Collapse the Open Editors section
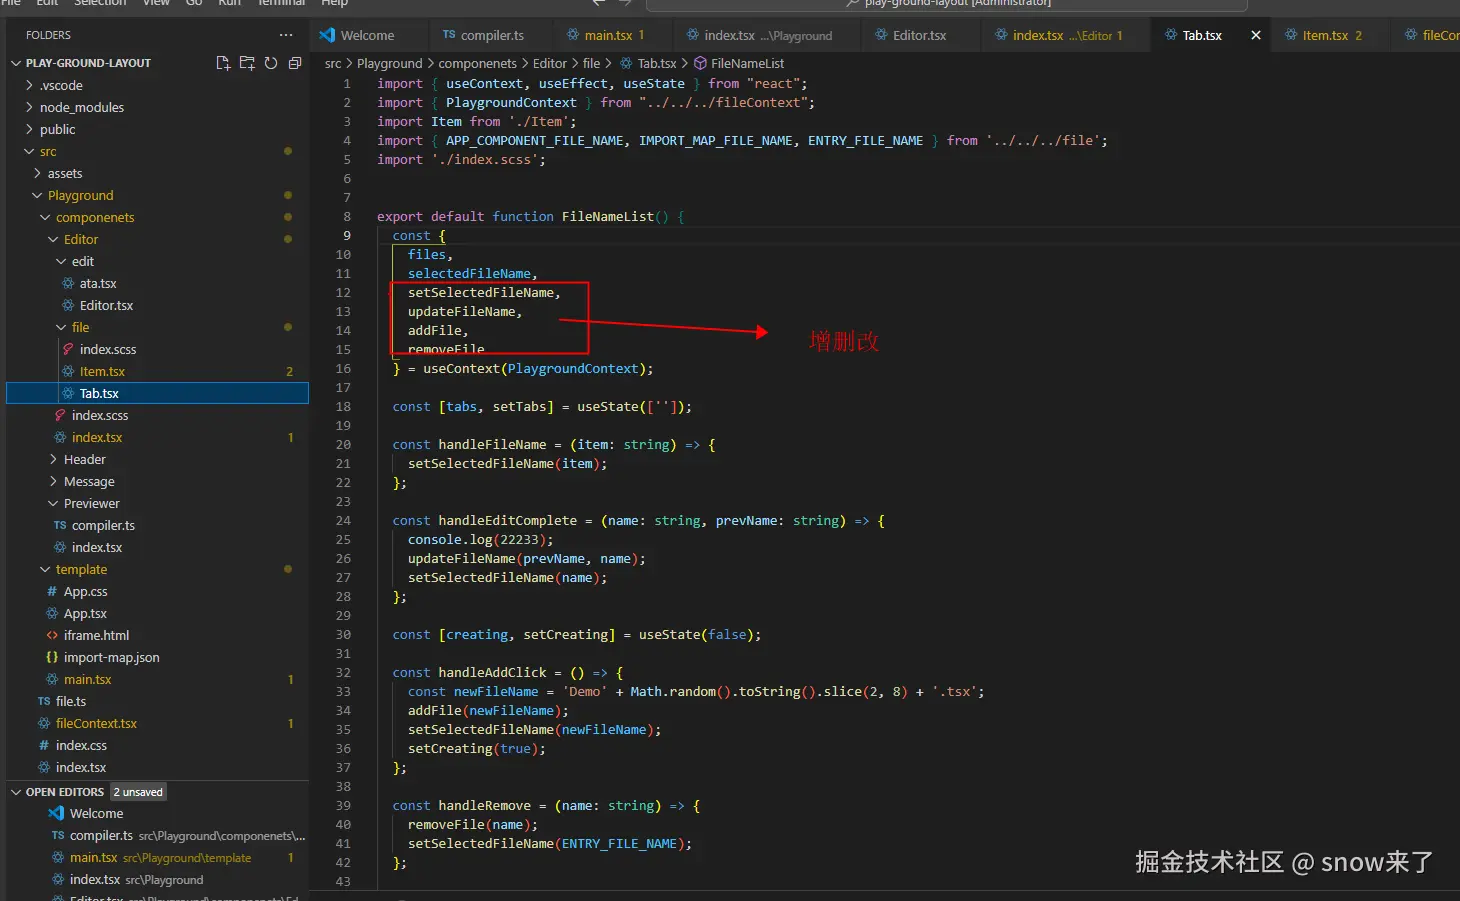 (x=64, y=792)
